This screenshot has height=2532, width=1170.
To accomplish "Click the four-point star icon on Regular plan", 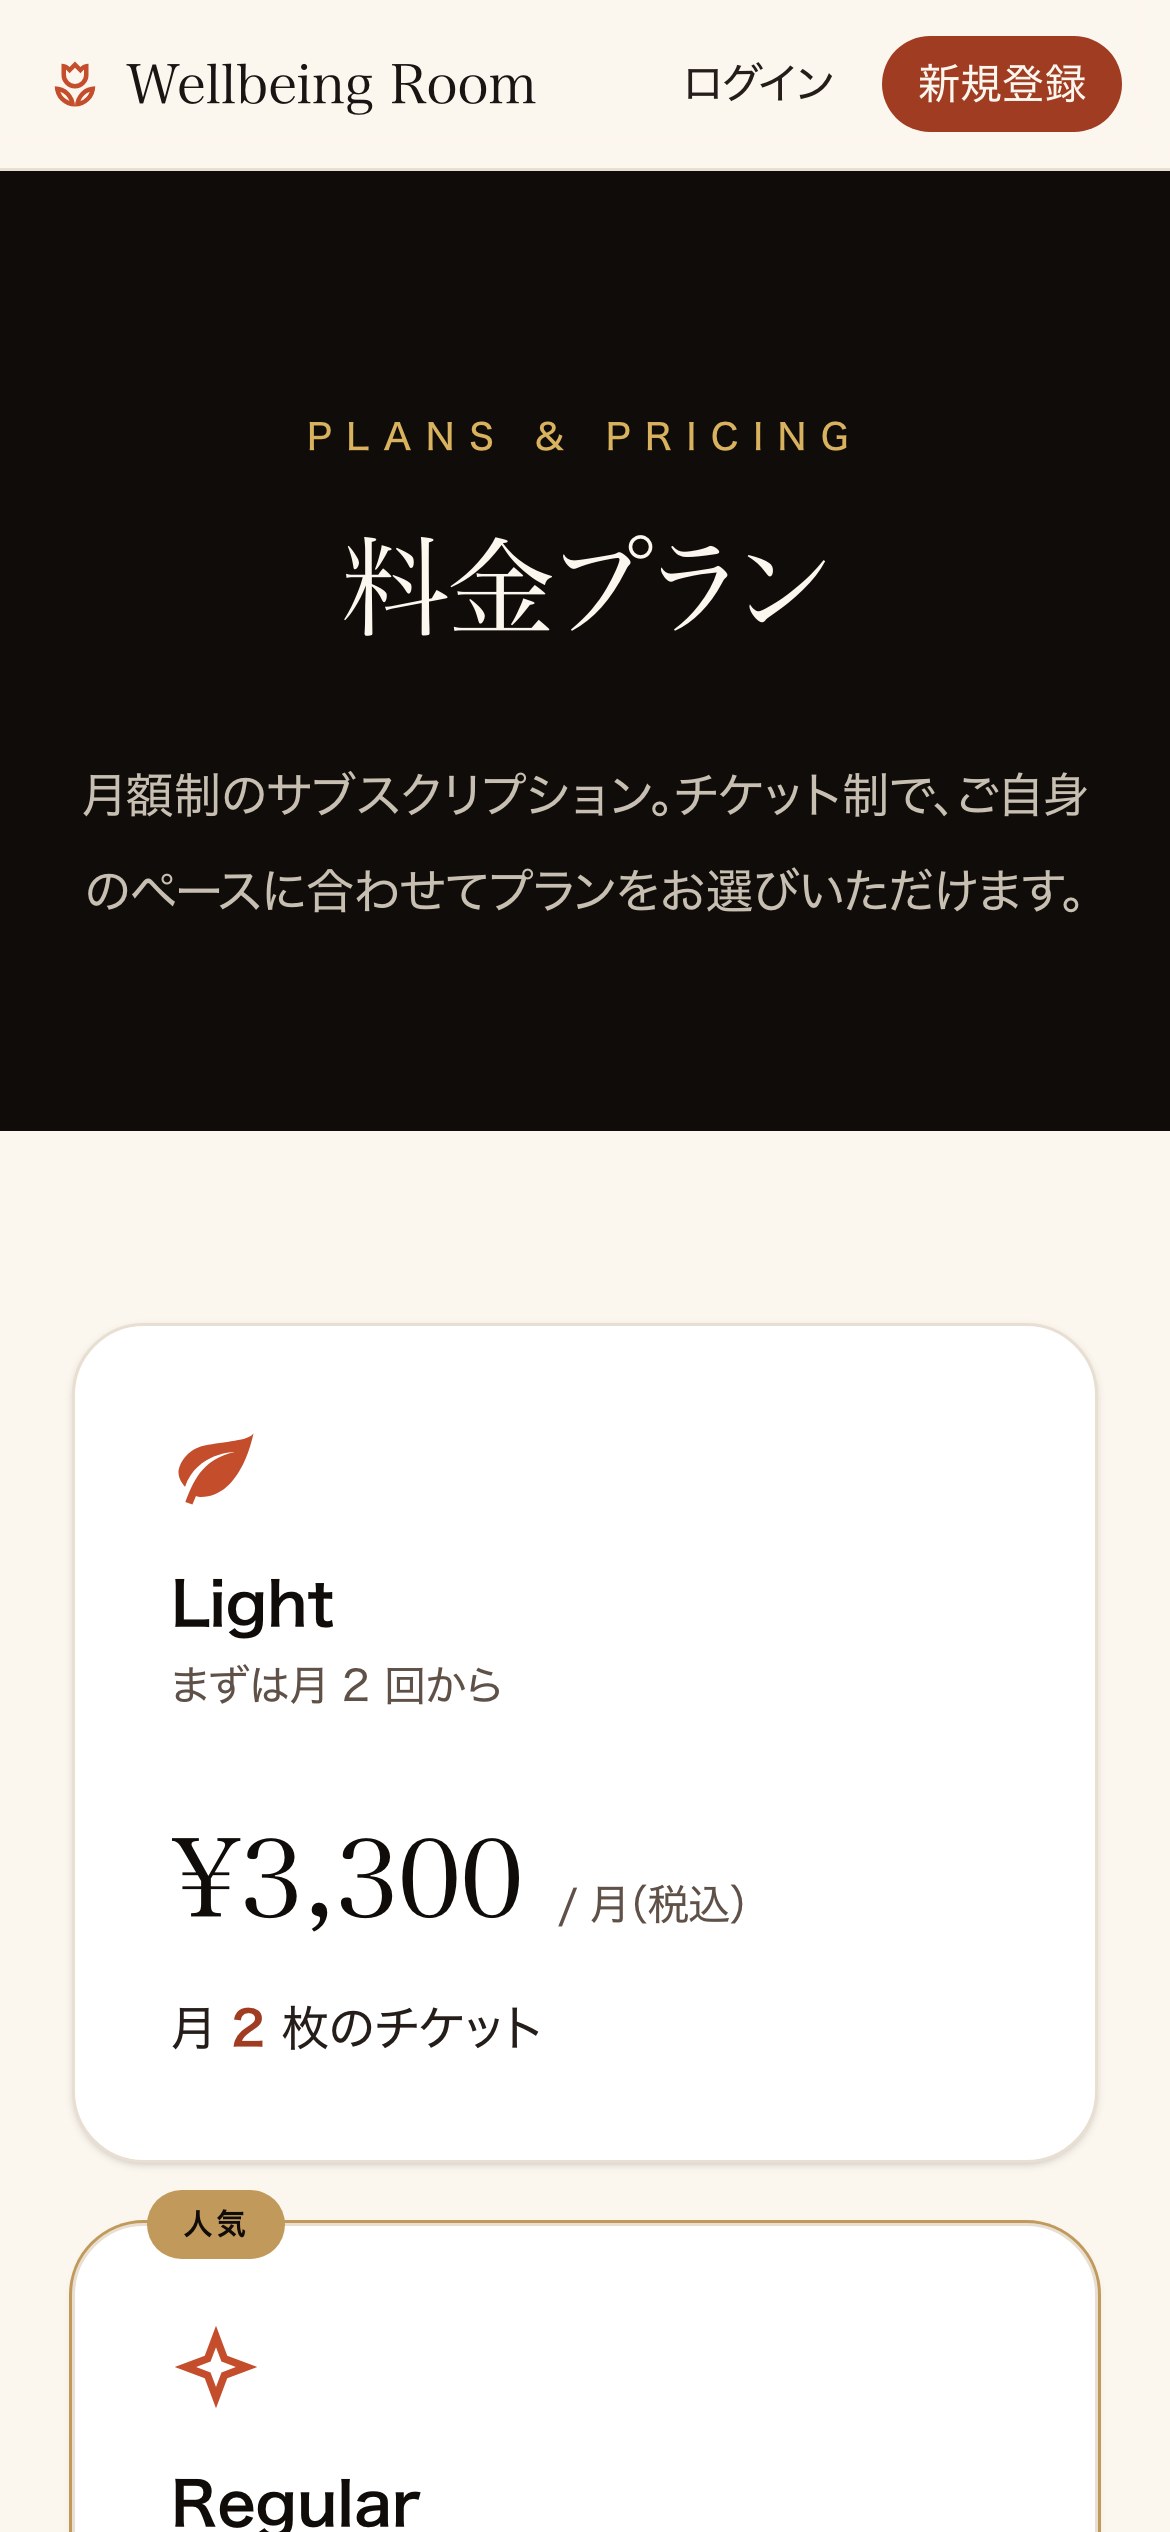I will (x=215, y=2366).
